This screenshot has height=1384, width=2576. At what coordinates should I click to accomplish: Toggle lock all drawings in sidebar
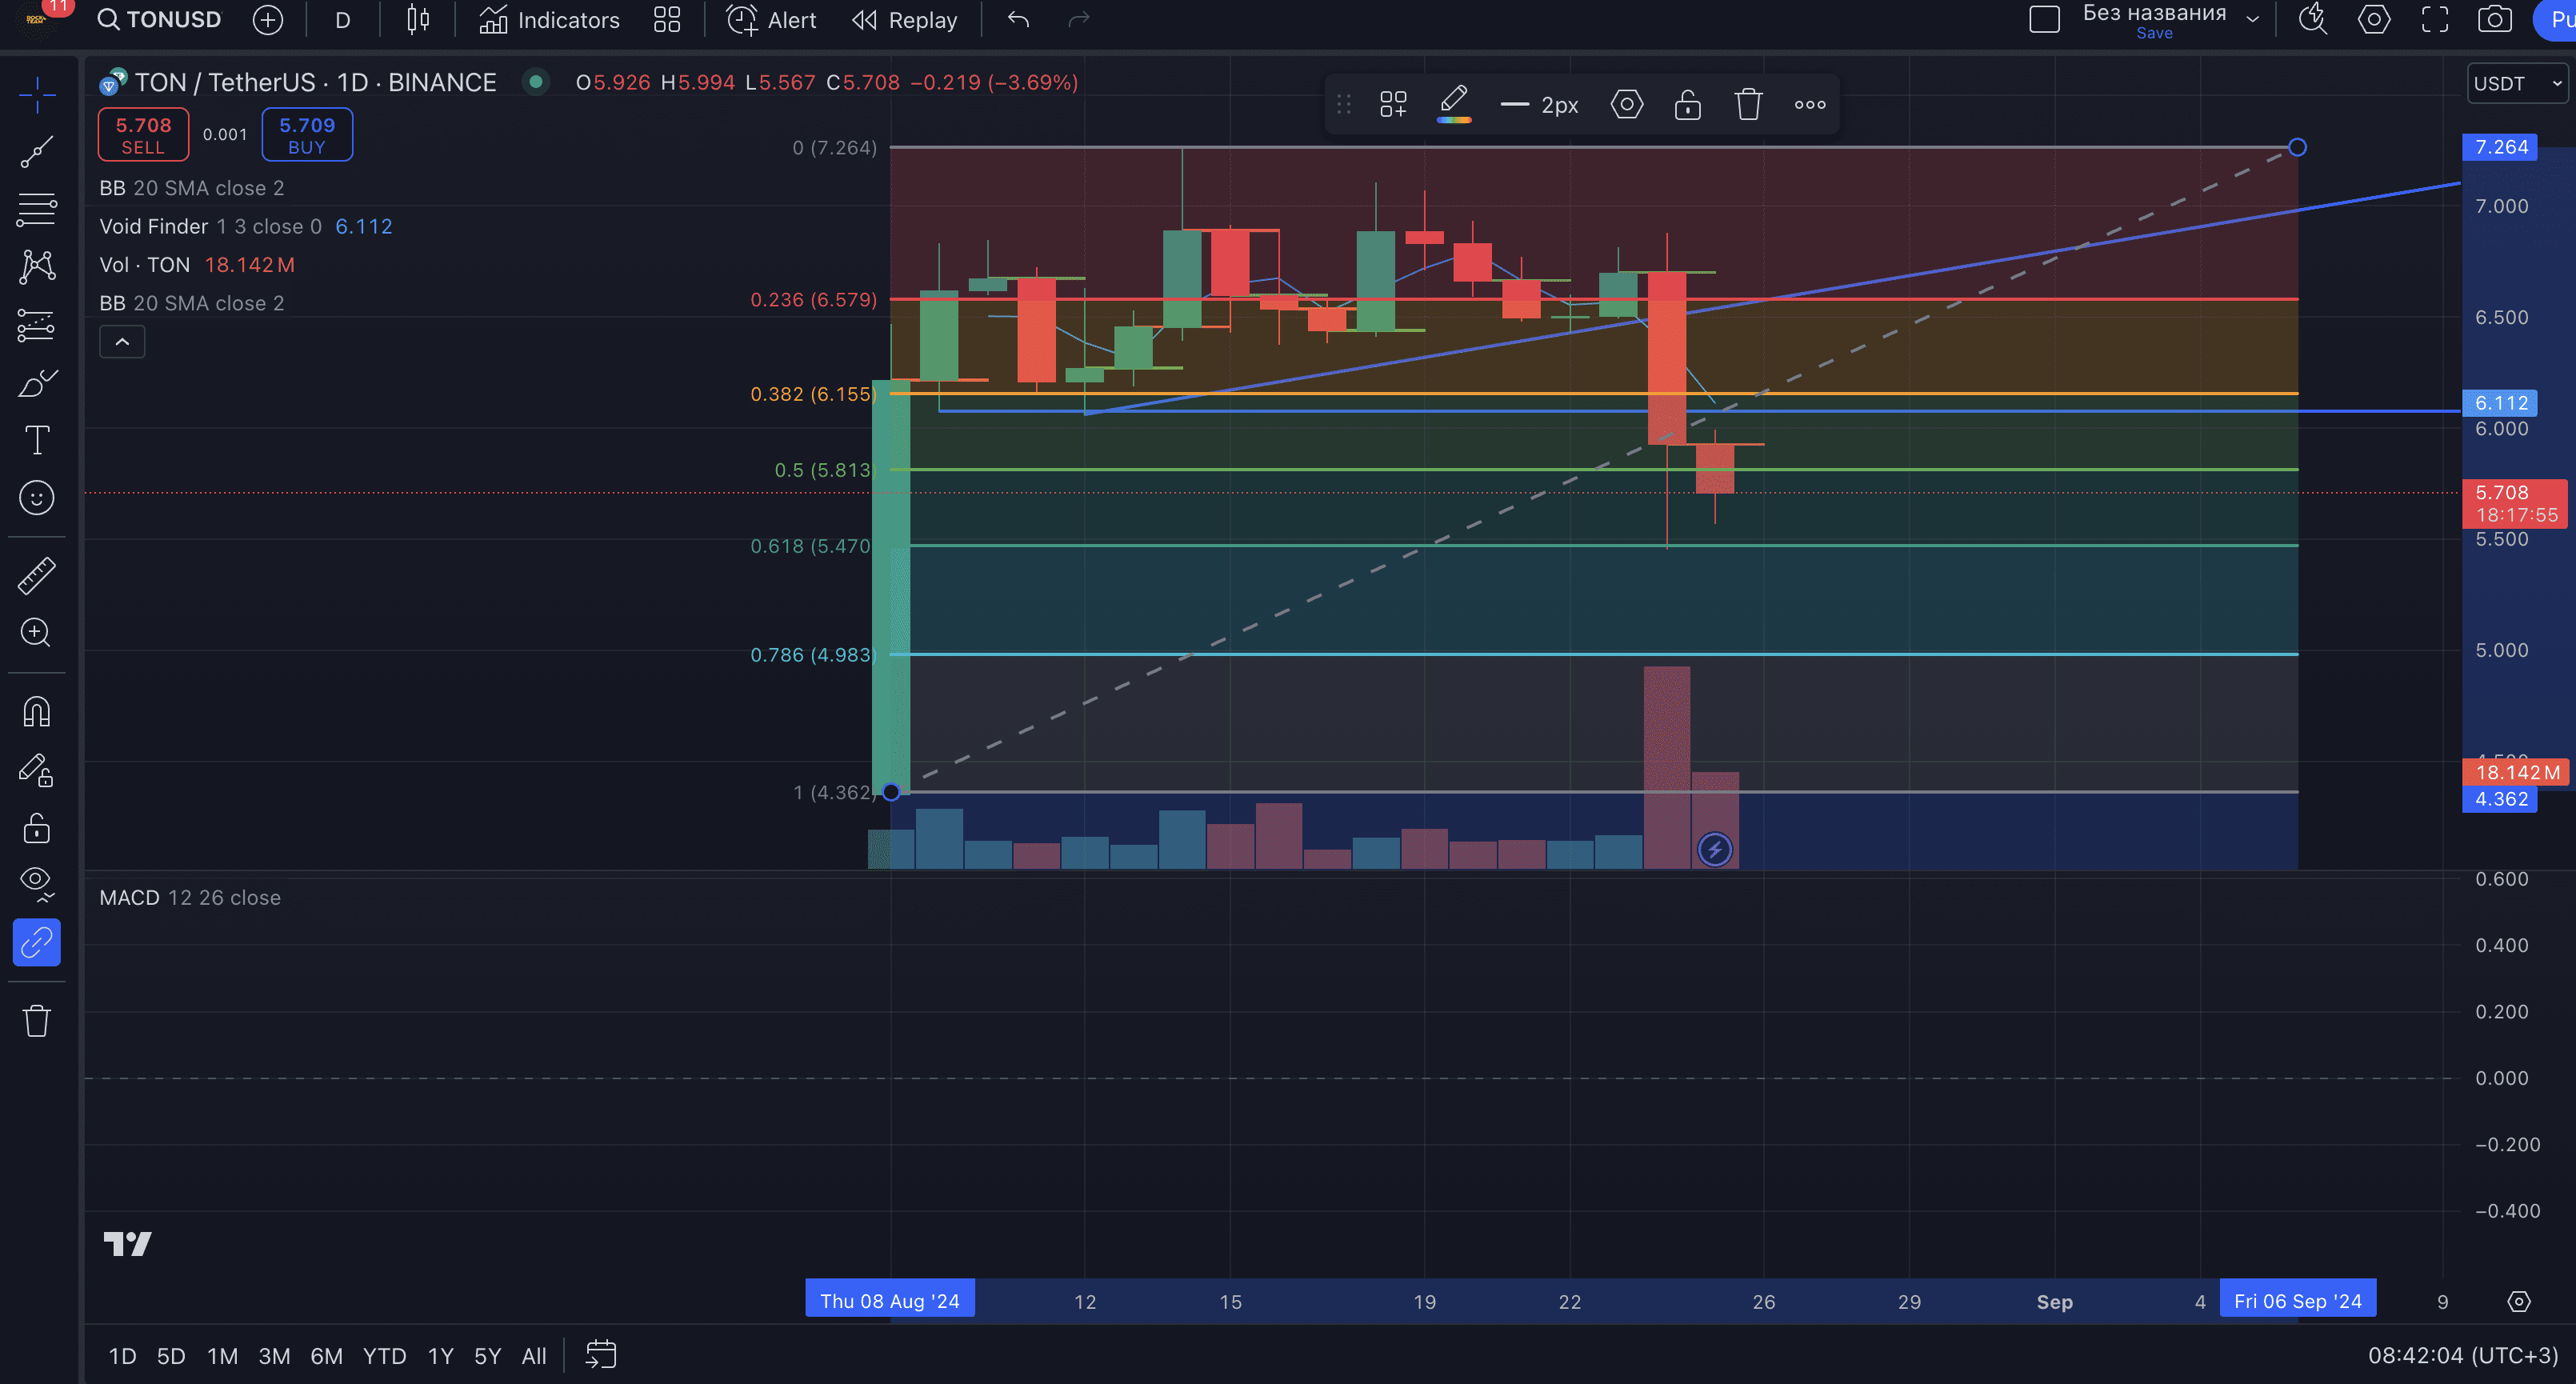[x=37, y=828]
